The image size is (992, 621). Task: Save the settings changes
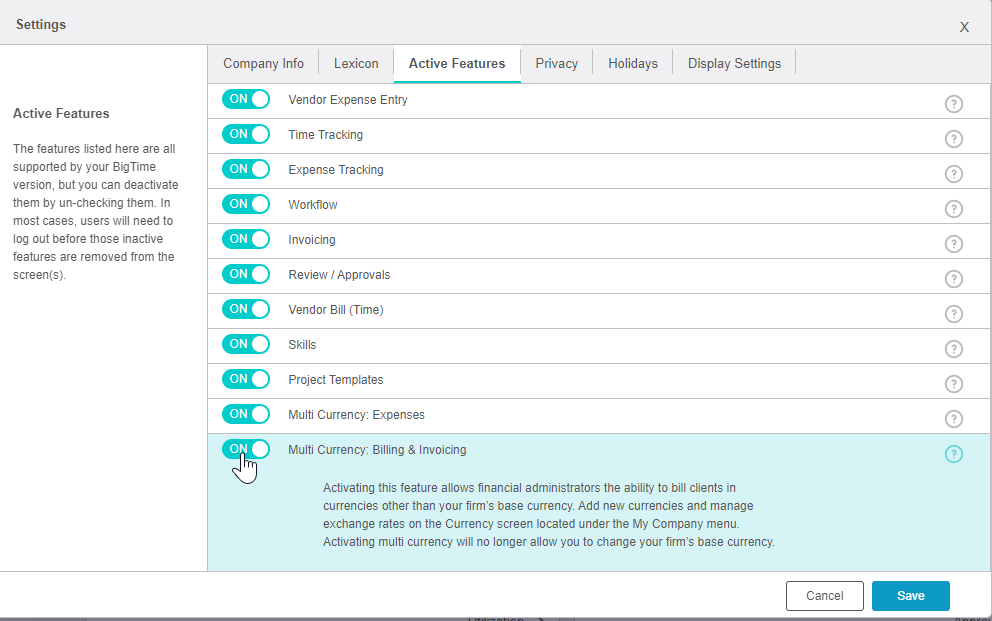pos(910,595)
